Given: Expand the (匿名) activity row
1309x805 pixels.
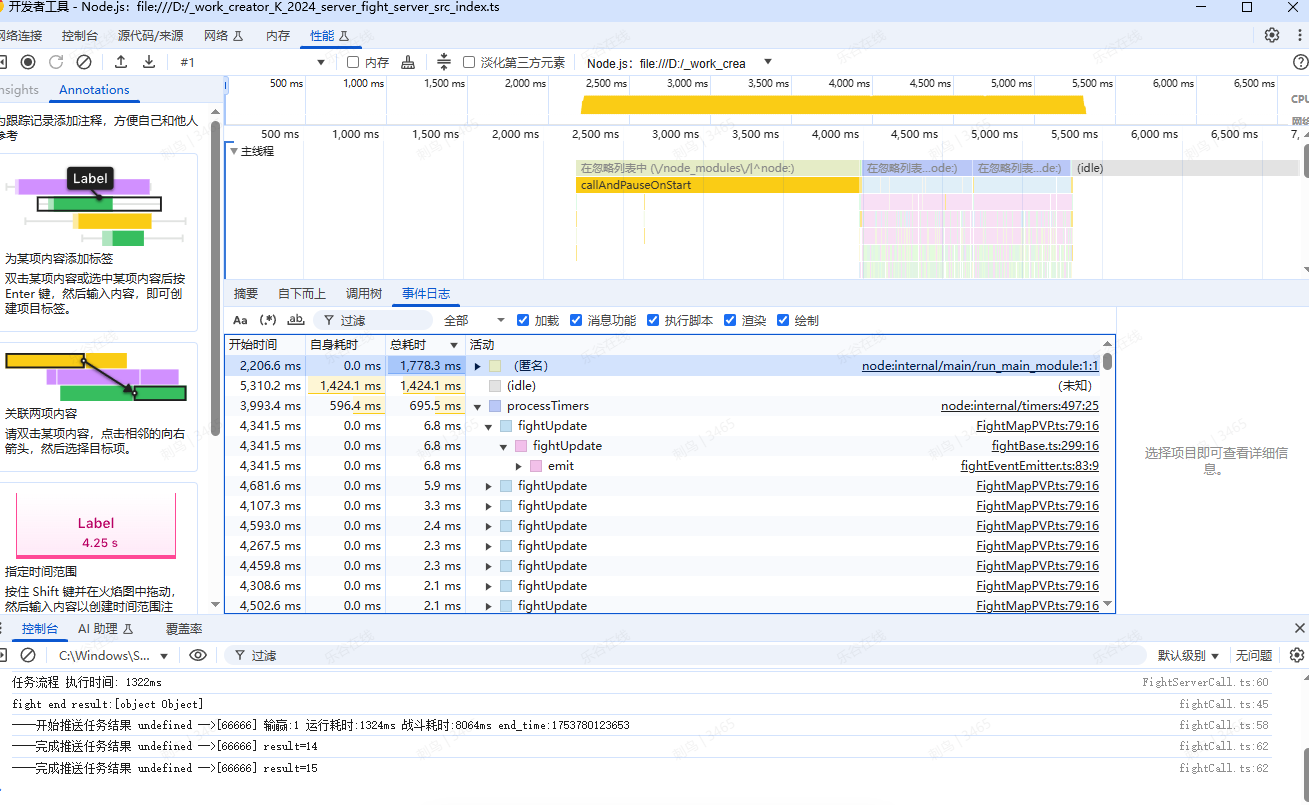Looking at the screenshot, I should pyautogui.click(x=478, y=366).
